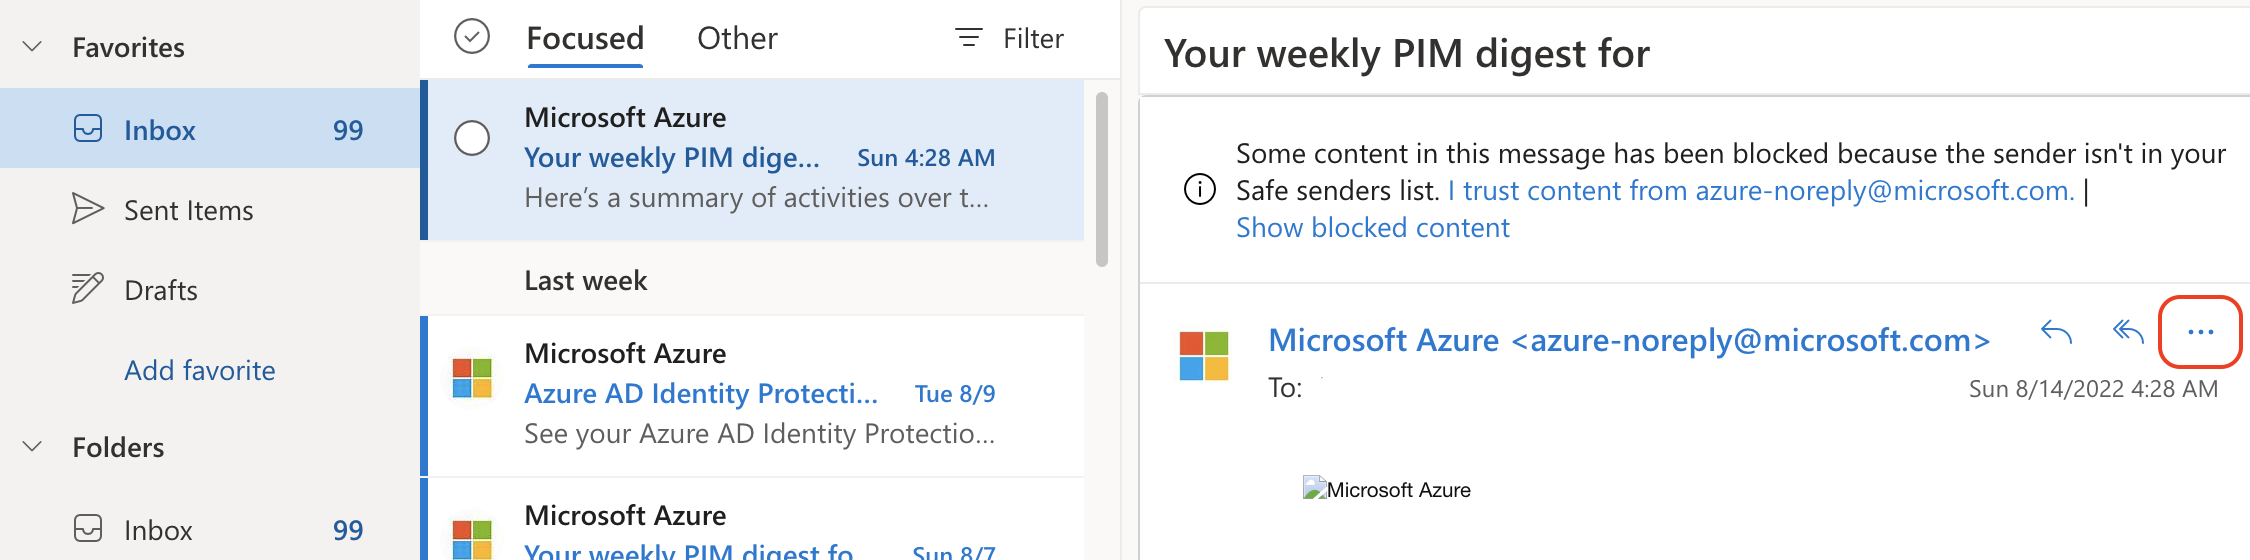2250x560 pixels.
Task: Trust content from azure-noreply@microsoft.com
Action: coord(1761,190)
